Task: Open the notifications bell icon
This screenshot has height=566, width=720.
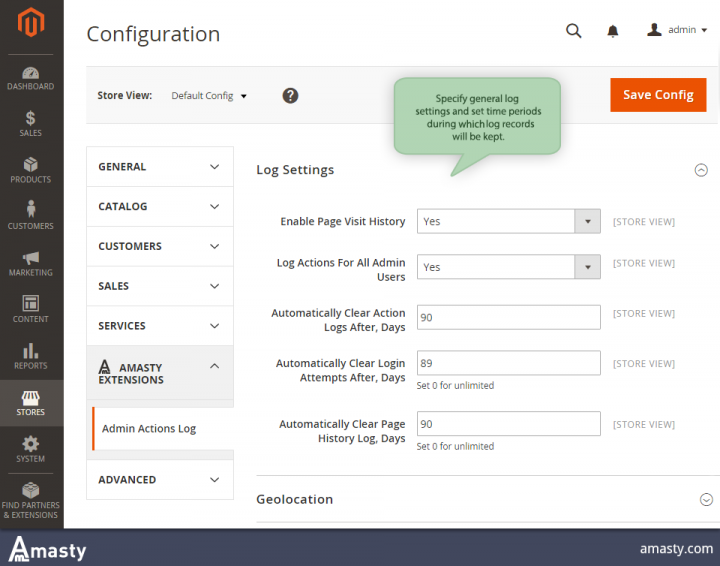Action: pos(613,31)
